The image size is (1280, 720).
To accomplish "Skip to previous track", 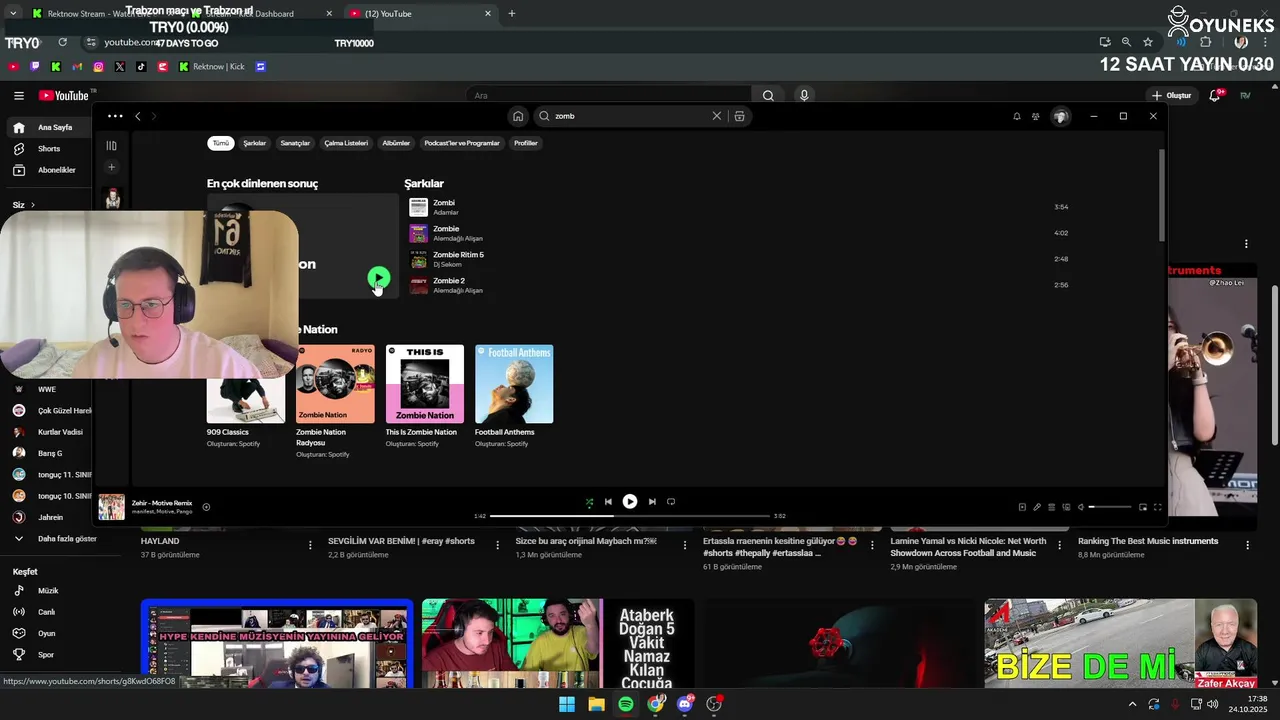I will coord(608,502).
